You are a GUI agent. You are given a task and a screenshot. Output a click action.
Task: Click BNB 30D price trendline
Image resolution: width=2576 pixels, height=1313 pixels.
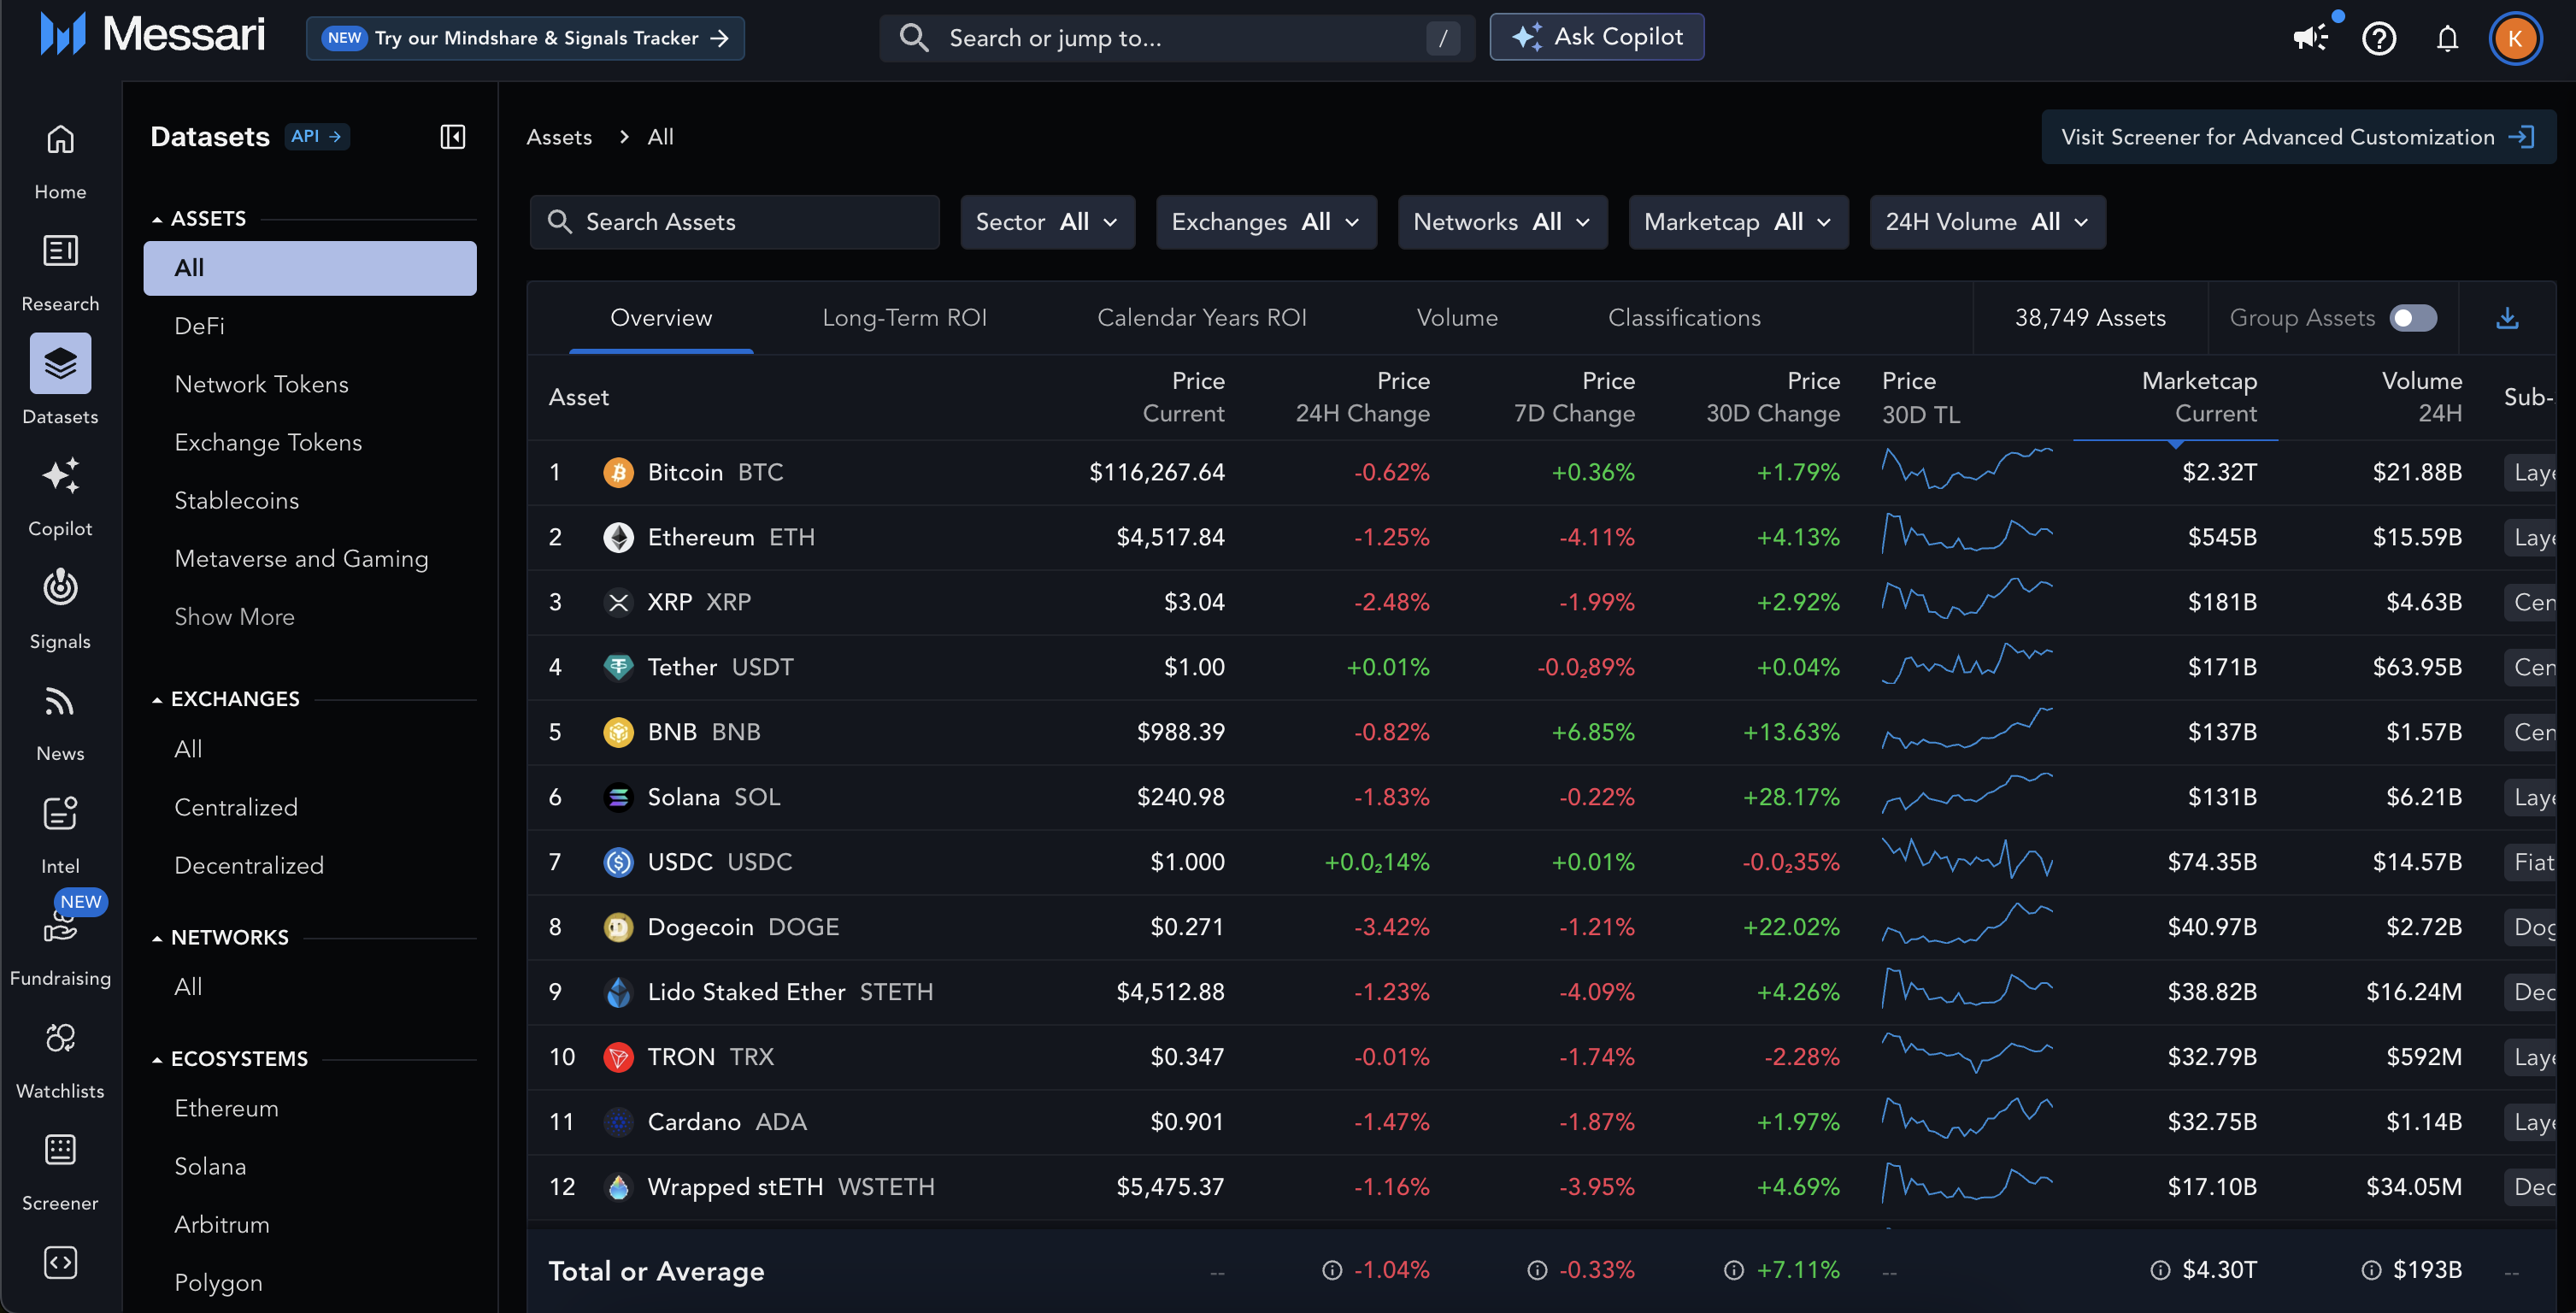click(1967, 730)
